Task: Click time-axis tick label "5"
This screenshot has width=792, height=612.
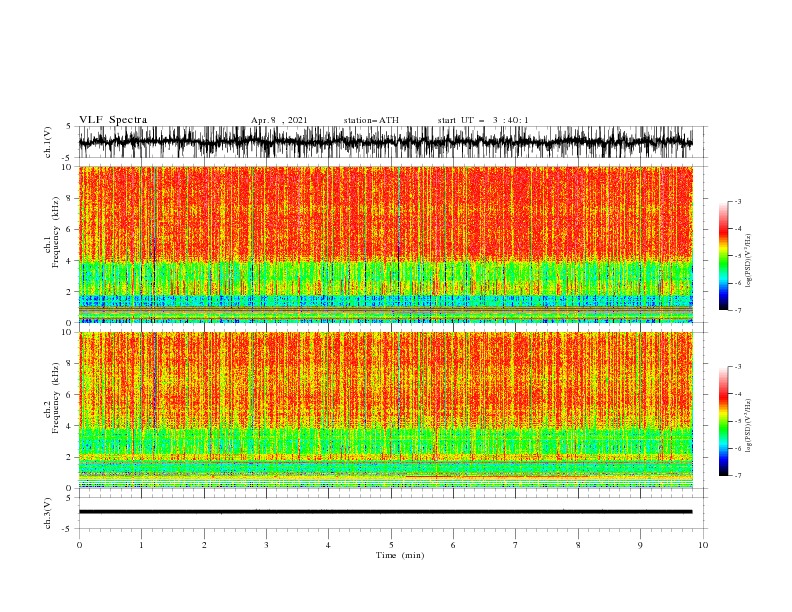Action: [391, 545]
